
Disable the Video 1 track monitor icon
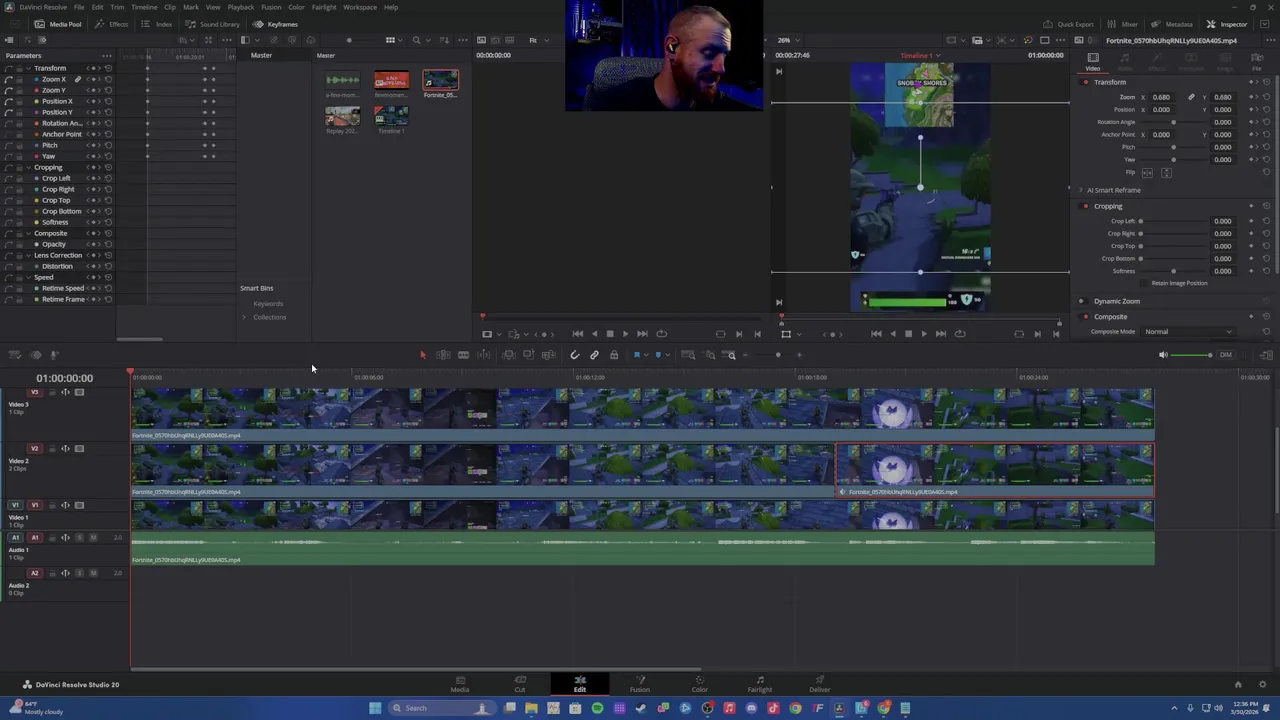click(x=79, y=505)
